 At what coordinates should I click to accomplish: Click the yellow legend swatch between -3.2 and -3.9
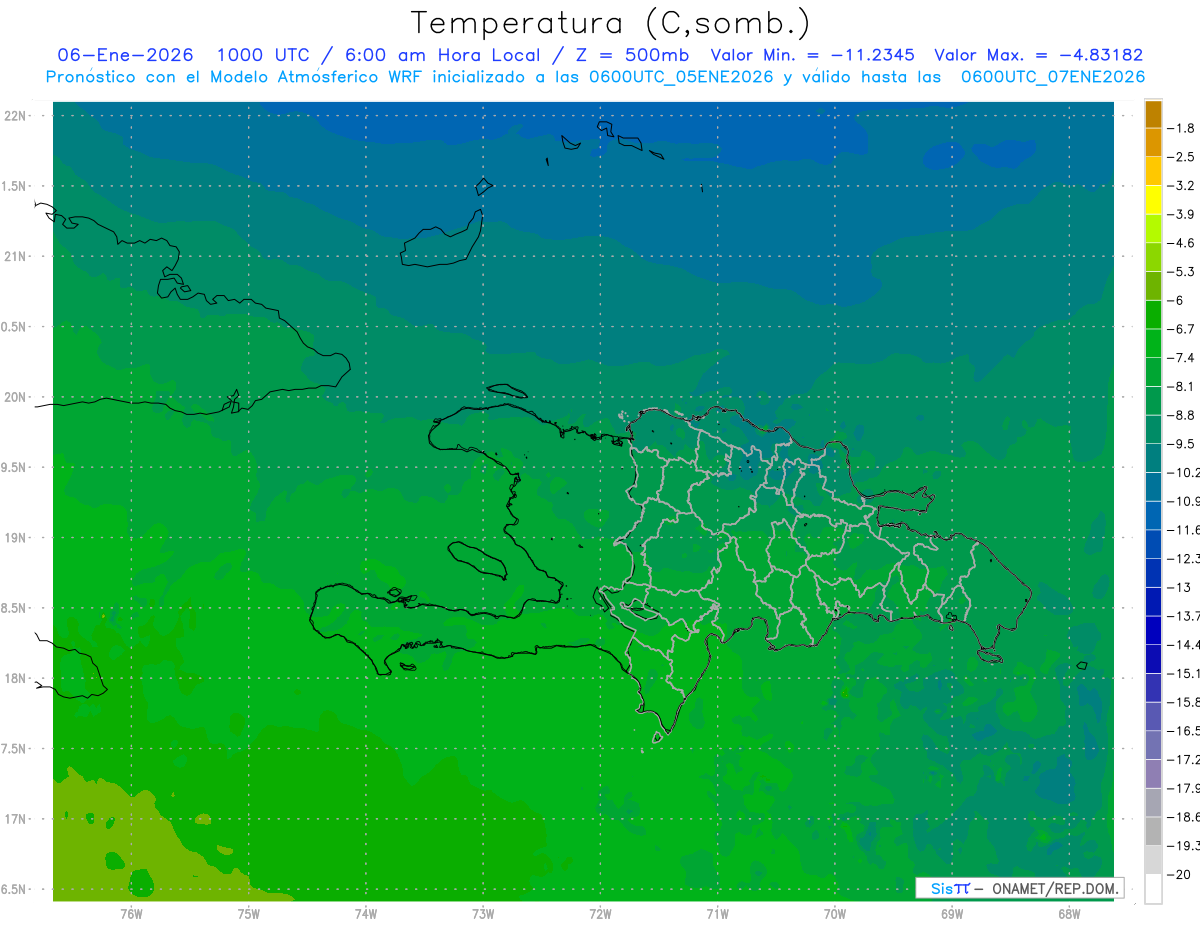(x=1153, y=200)
